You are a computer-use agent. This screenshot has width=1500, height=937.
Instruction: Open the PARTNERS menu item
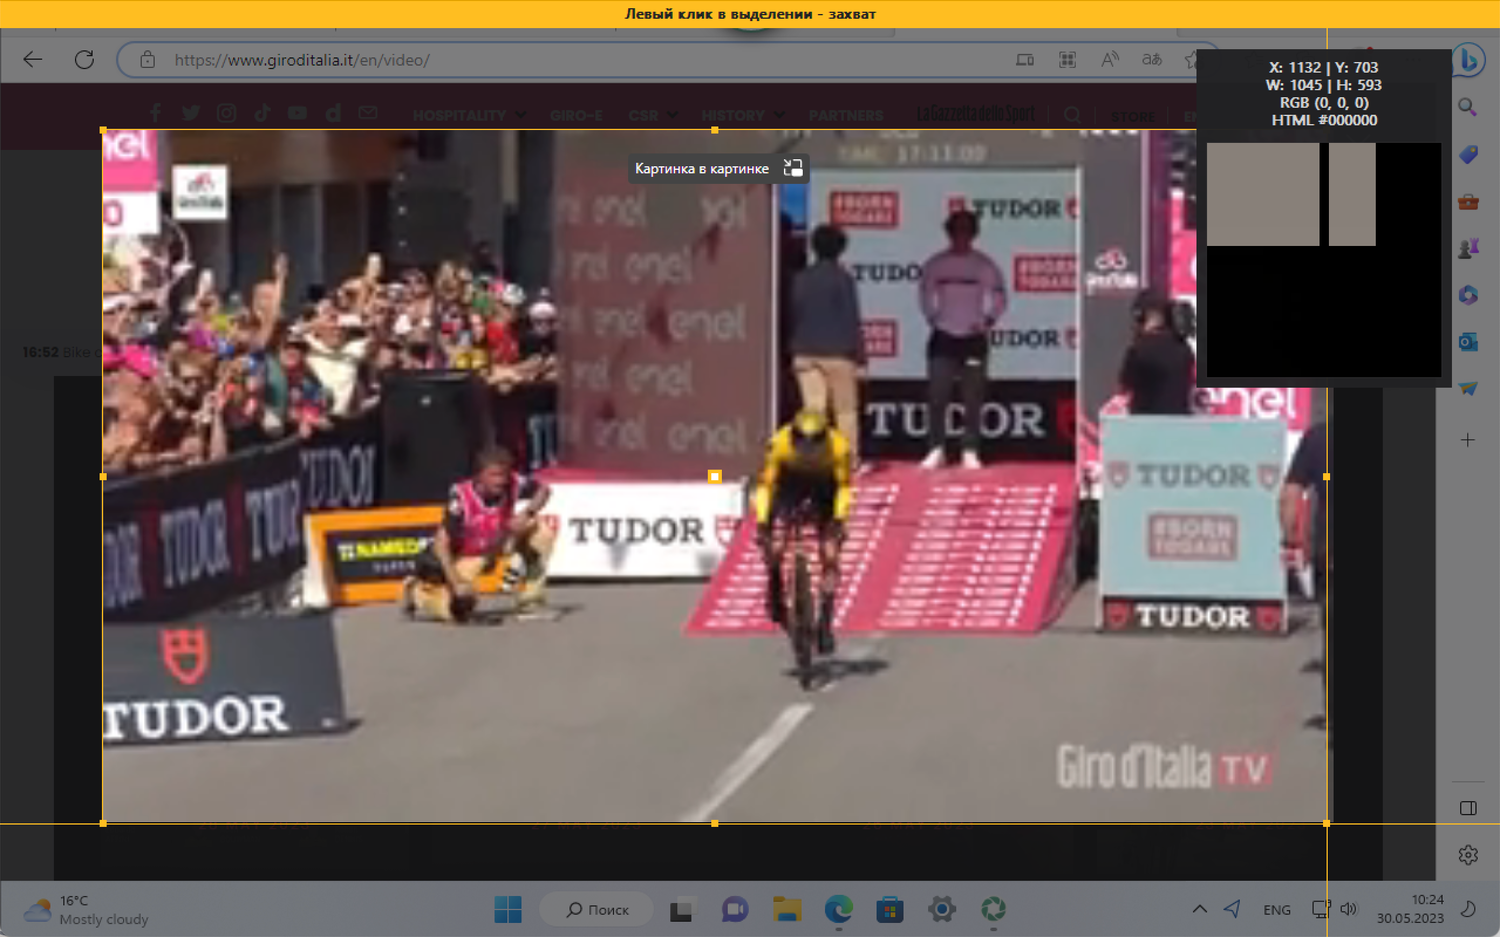(846, 115)
